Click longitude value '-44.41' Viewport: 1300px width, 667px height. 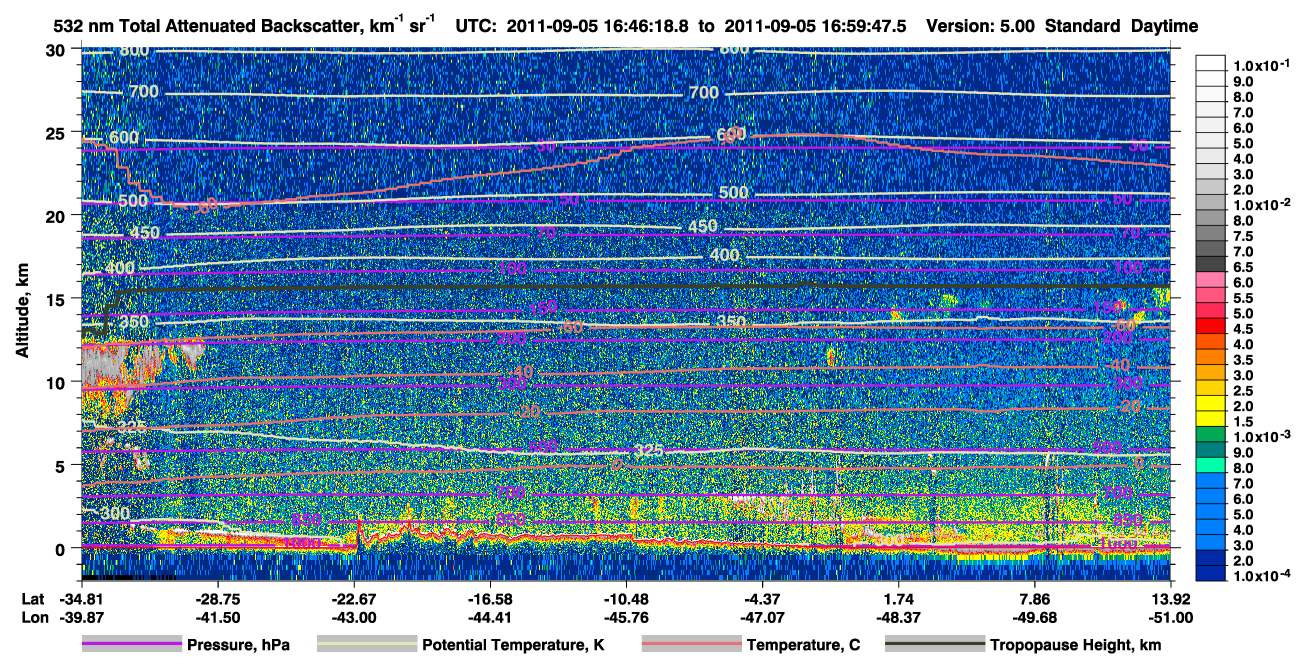(489, 617)
